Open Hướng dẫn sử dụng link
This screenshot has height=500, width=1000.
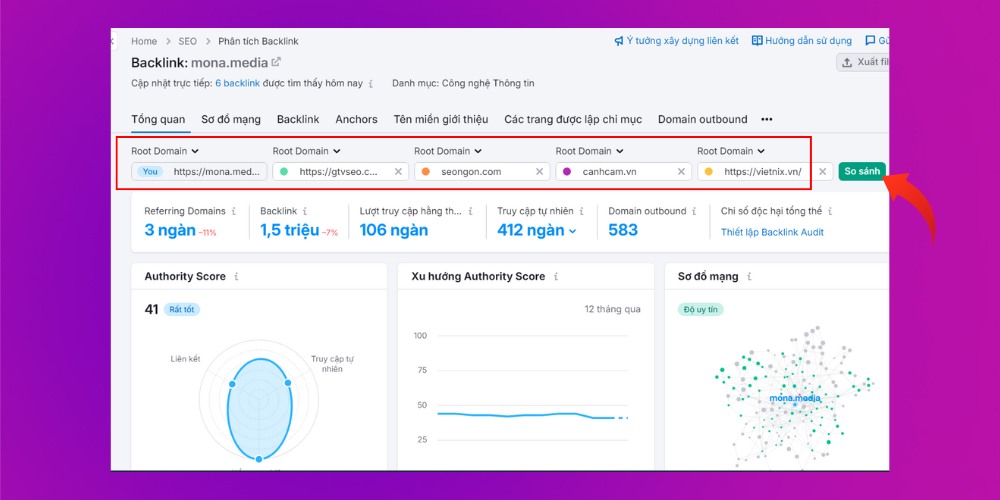point(802,41)
